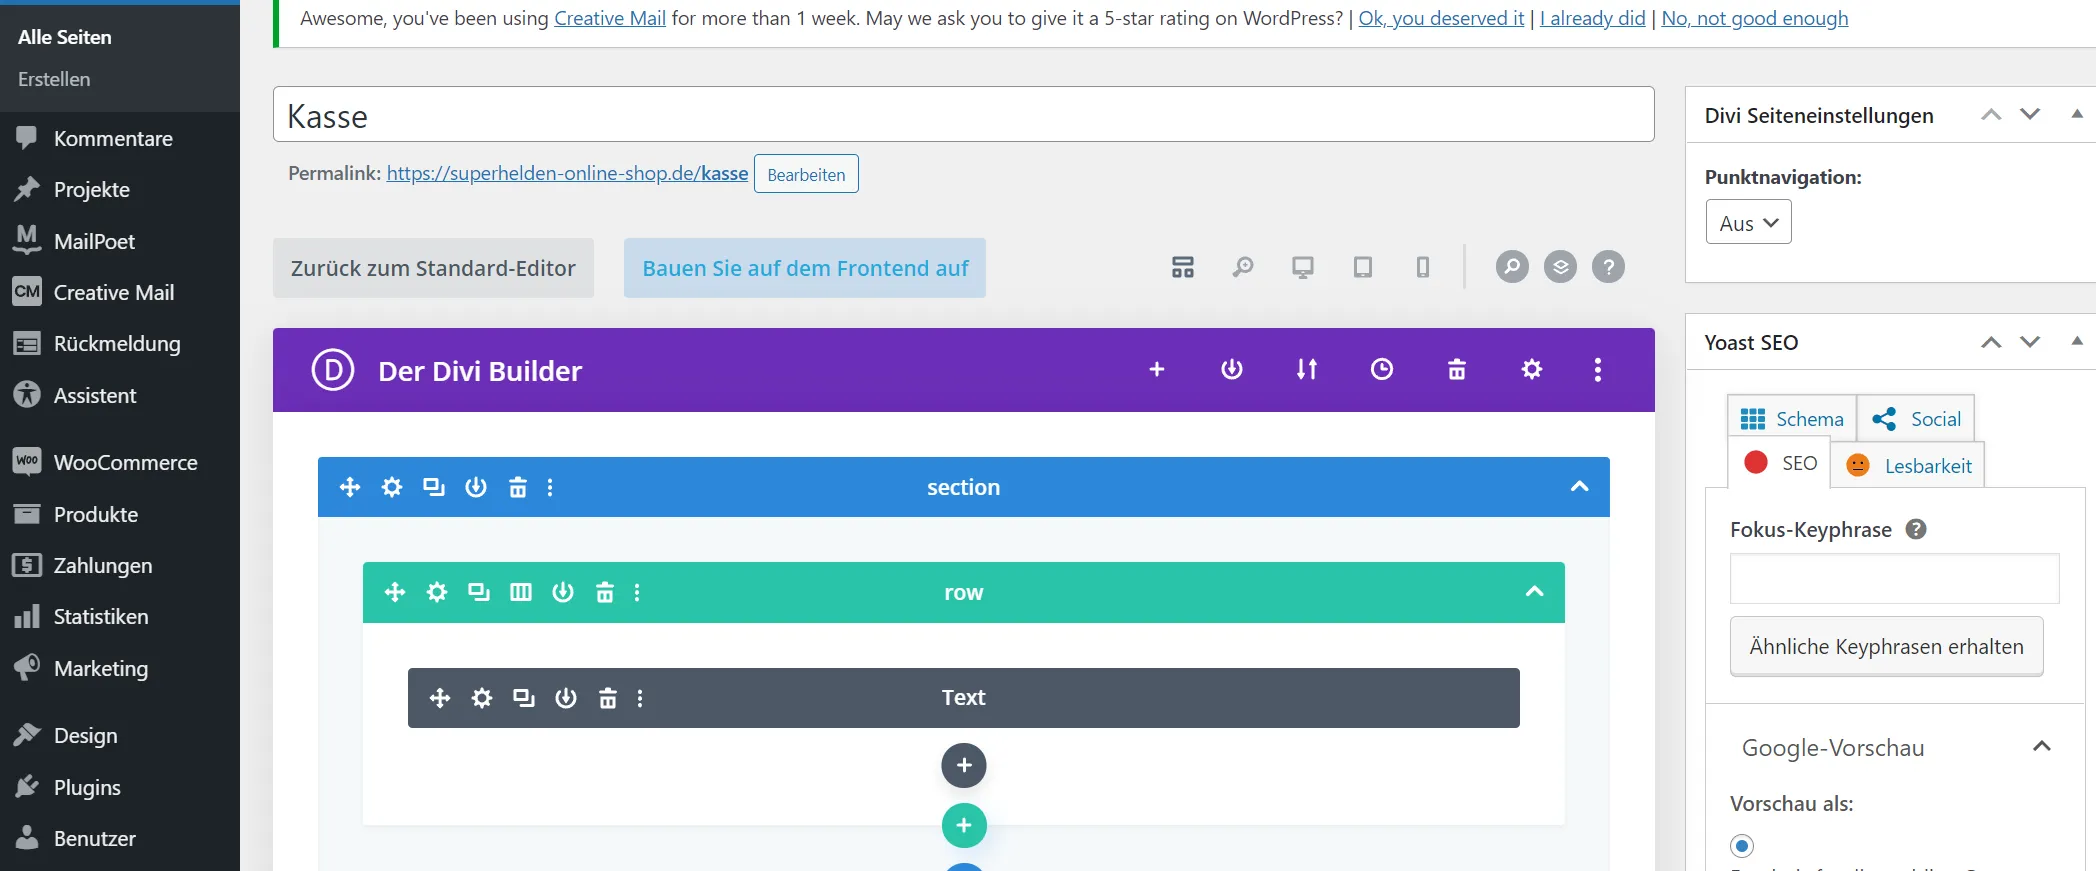This screenshot has width=2096, height=871.
Task: Add a new module with dark plus button
Action: coord(964,766)
